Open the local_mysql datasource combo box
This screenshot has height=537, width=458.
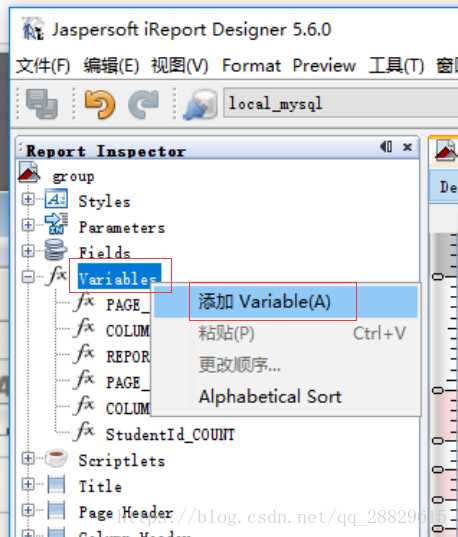pos(341,103)
